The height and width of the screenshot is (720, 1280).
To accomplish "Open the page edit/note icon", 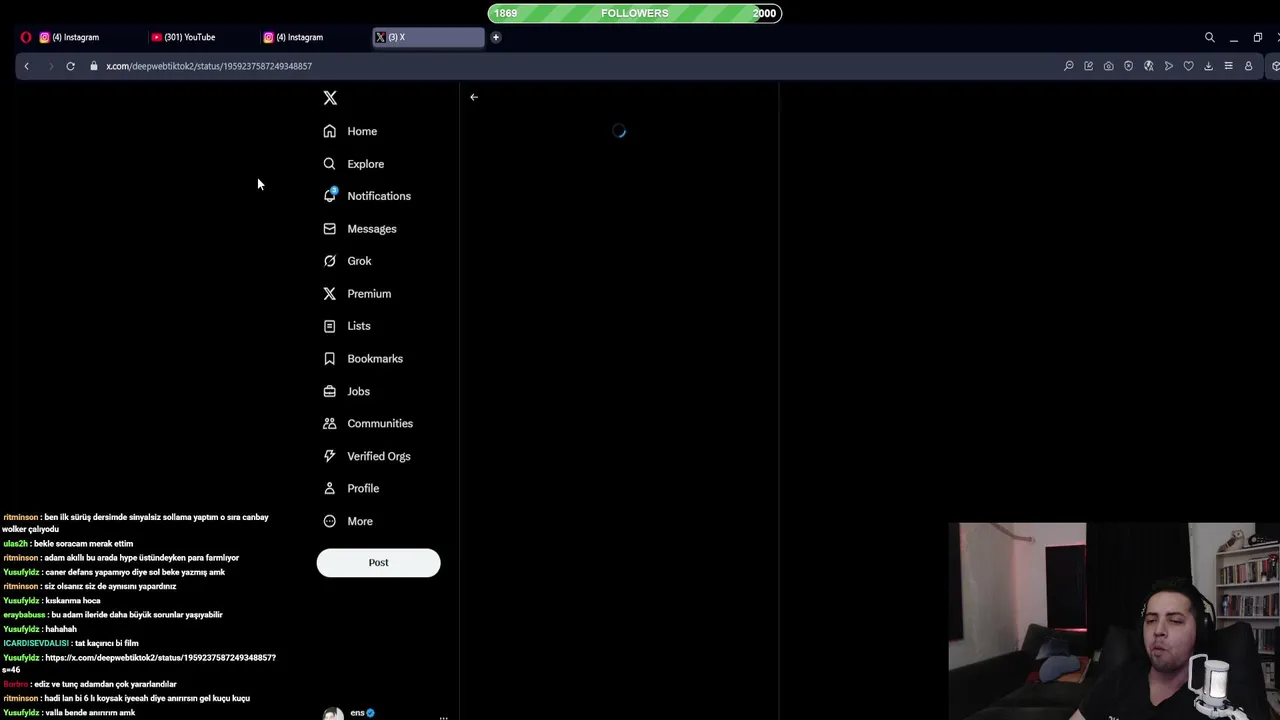I will pyautogui.click(x=1088, y=66).
